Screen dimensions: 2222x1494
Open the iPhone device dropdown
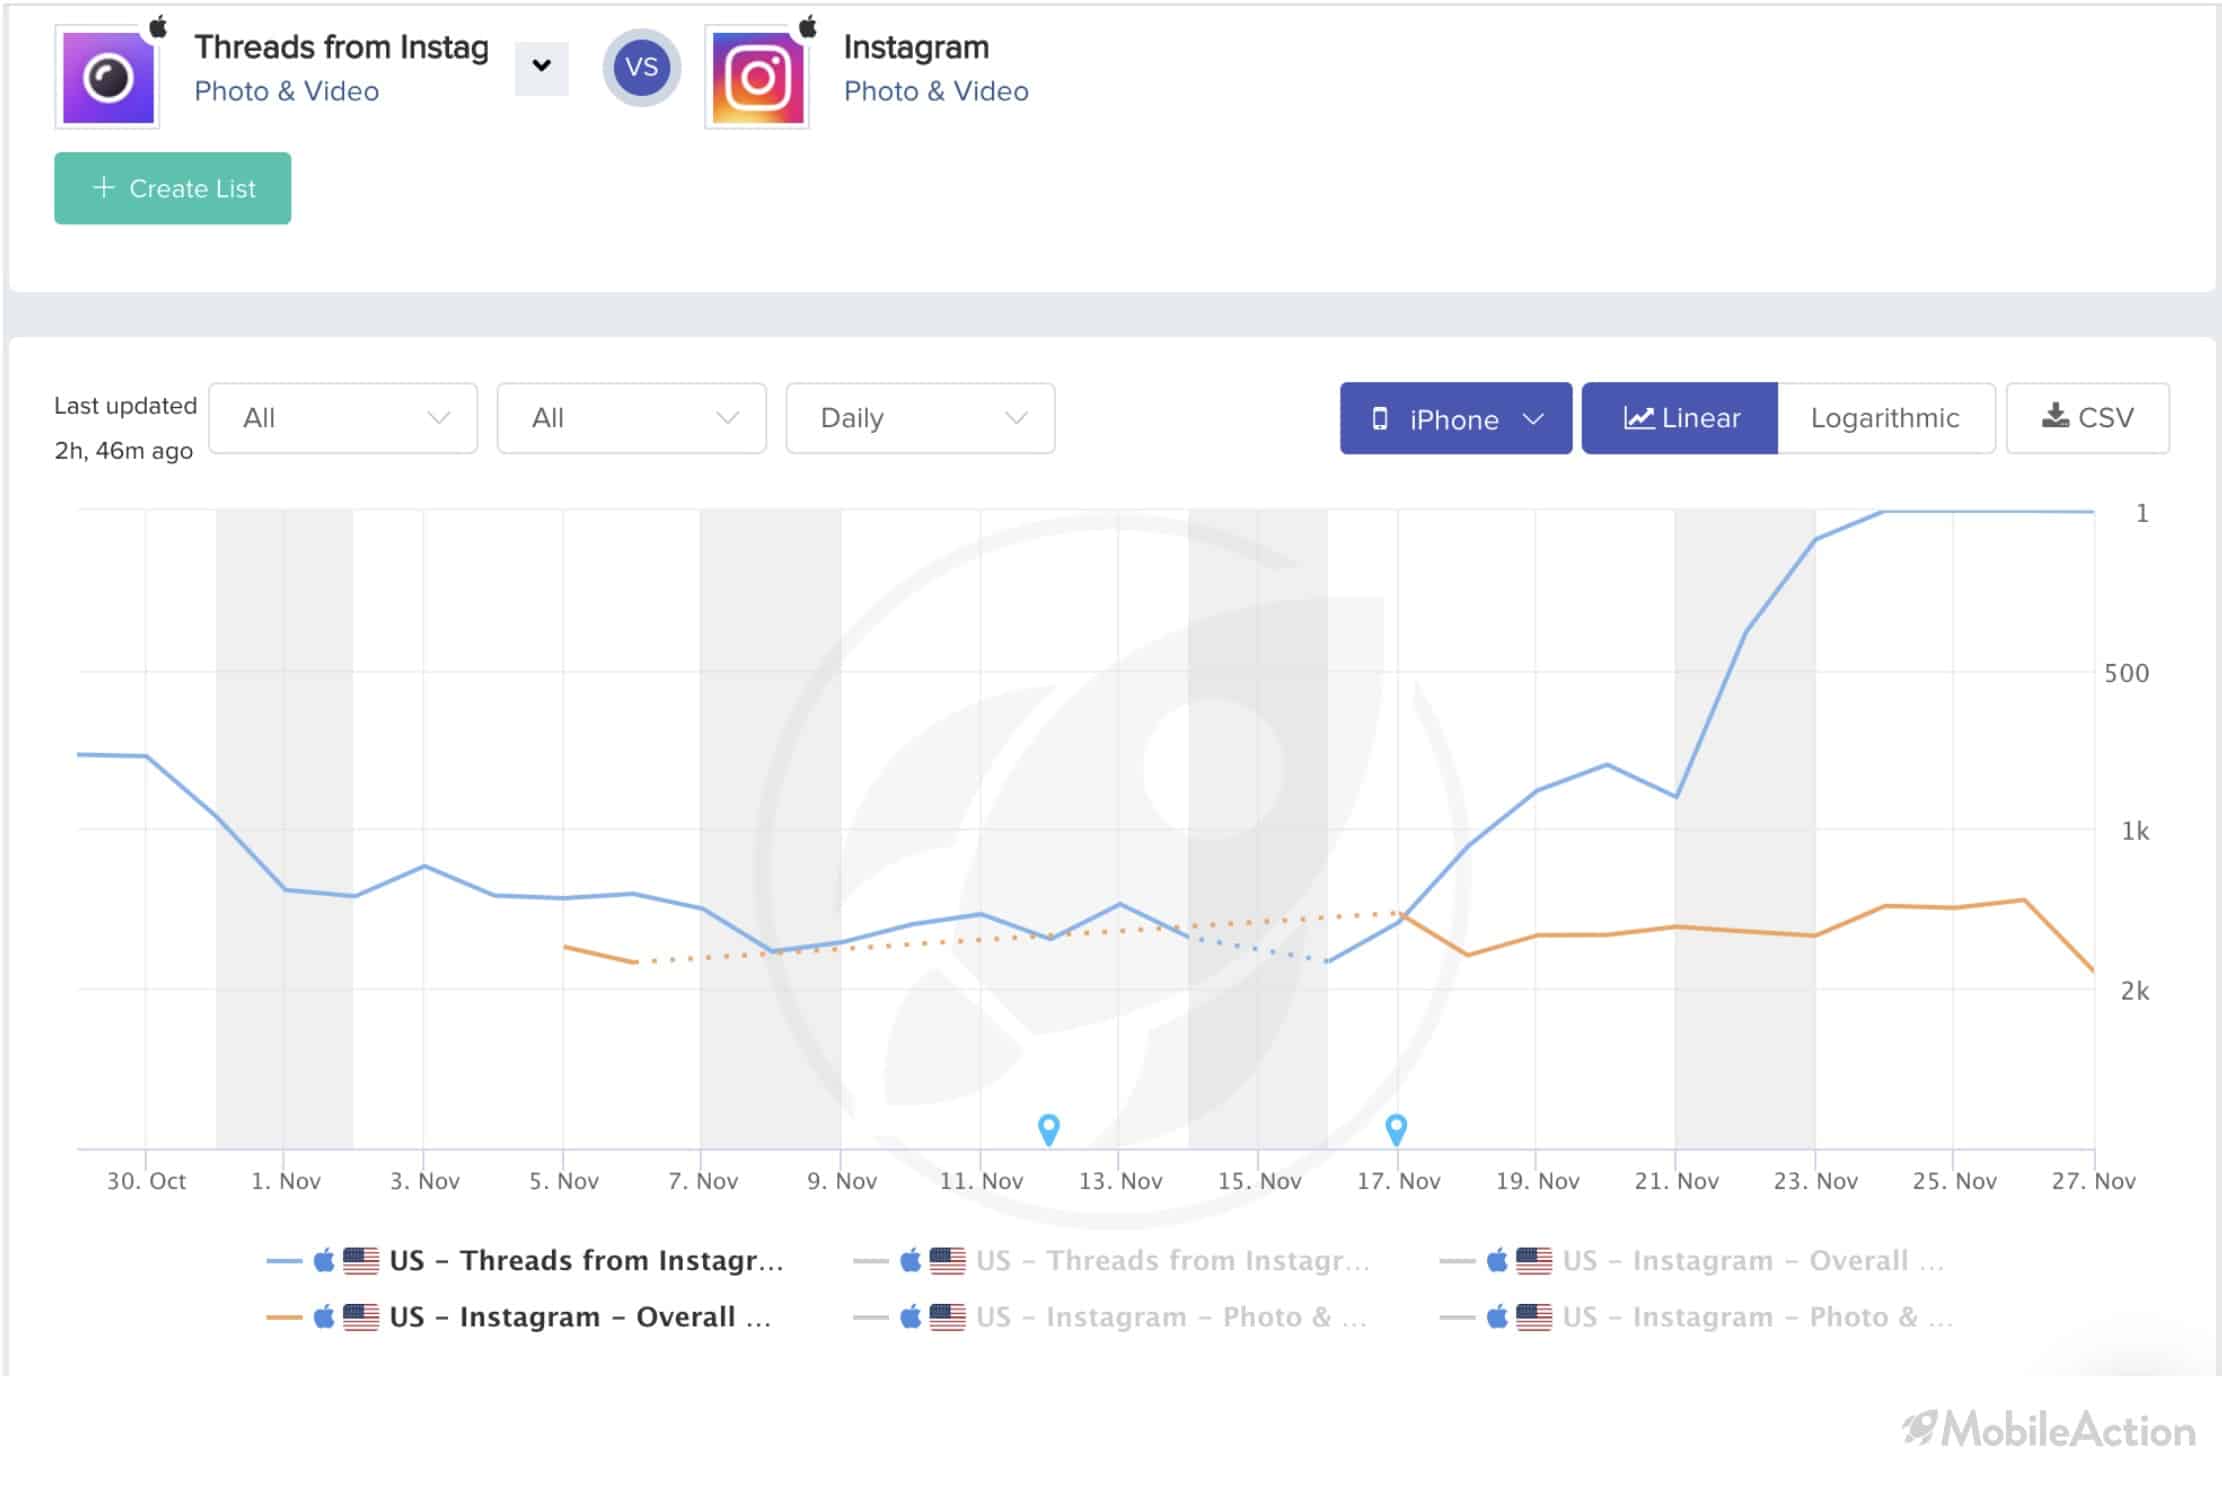(x=1456, y=418)
